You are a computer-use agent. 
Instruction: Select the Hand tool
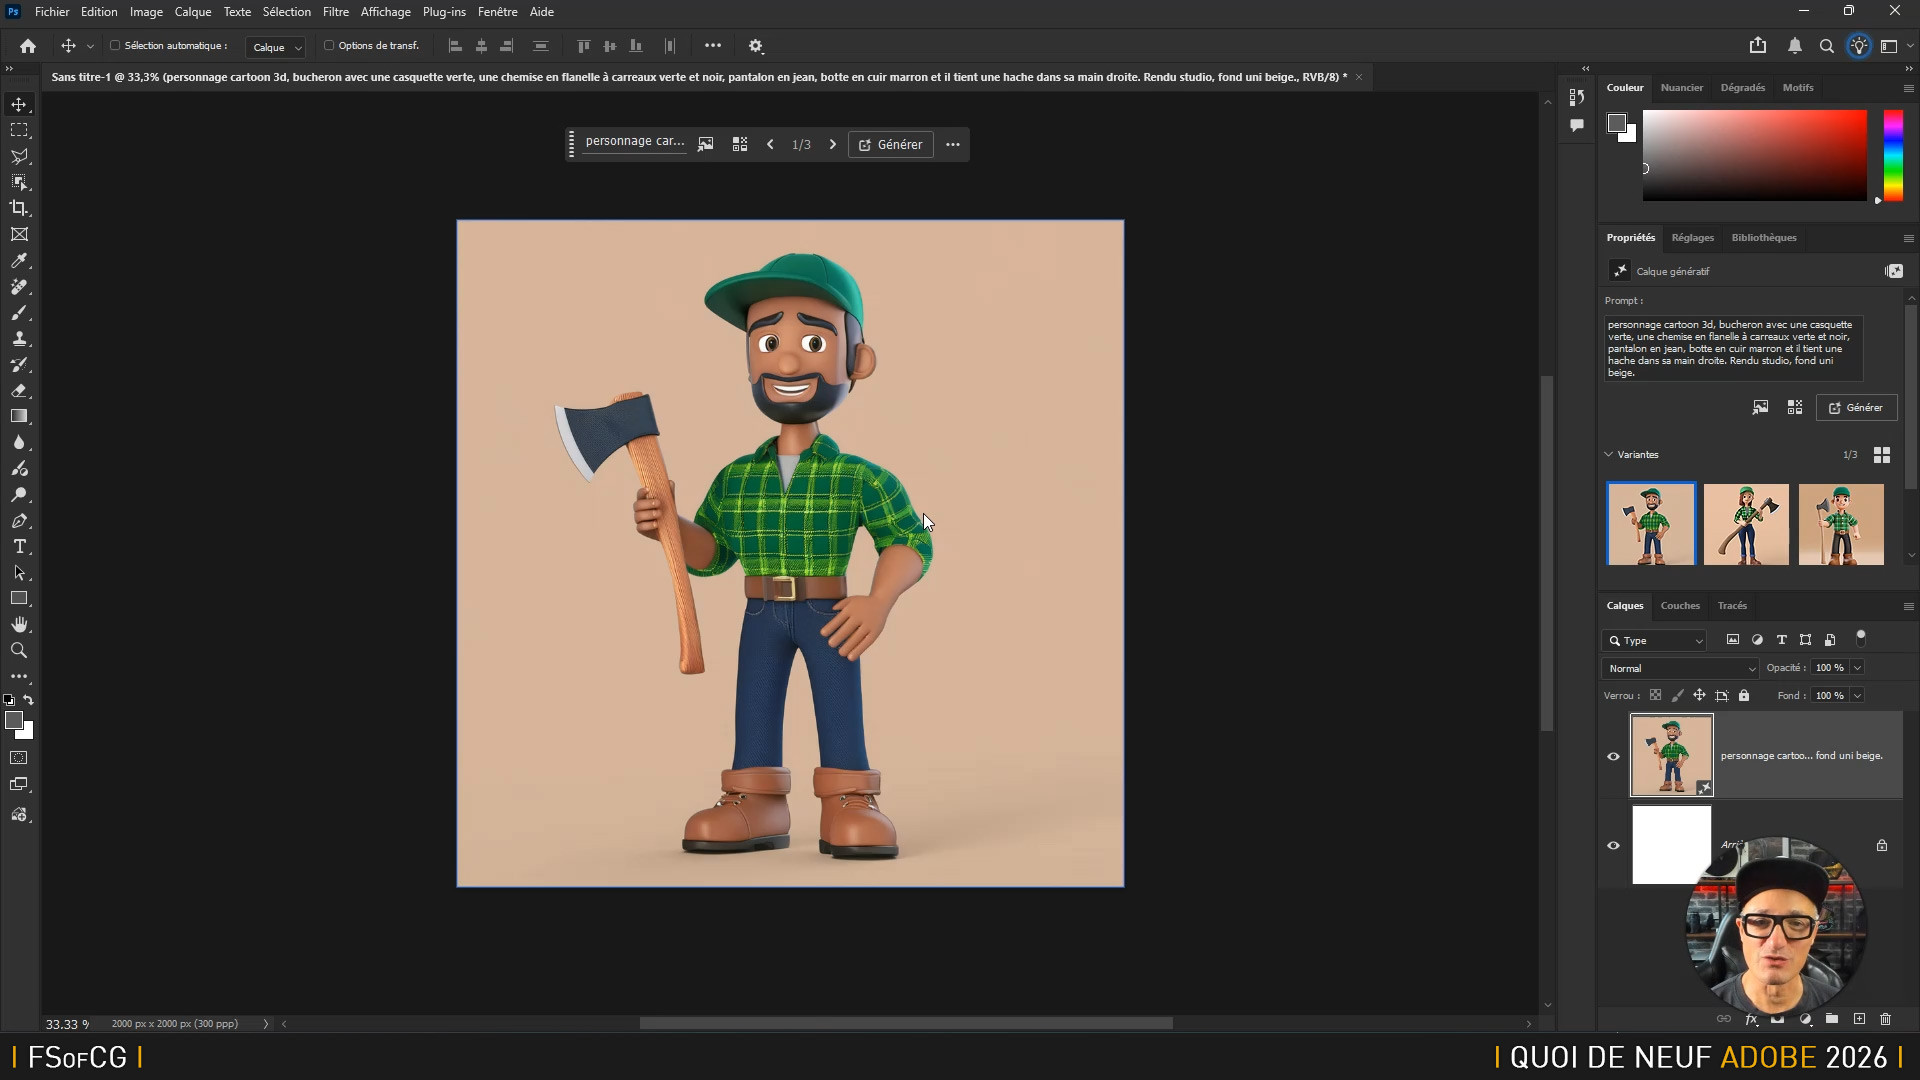pos(19,625)
